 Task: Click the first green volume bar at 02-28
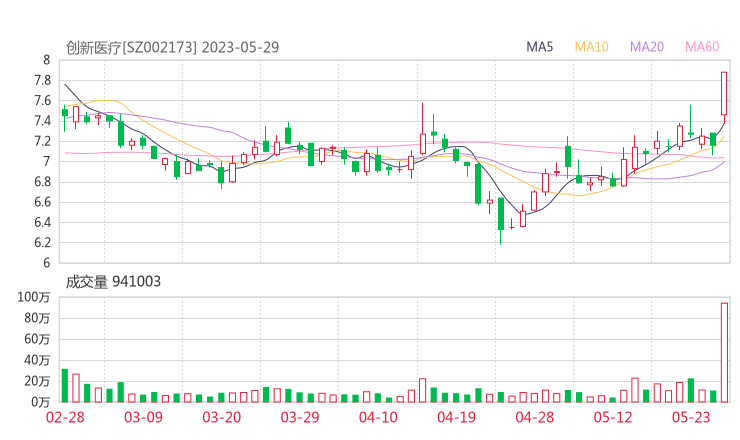[65, 386]
